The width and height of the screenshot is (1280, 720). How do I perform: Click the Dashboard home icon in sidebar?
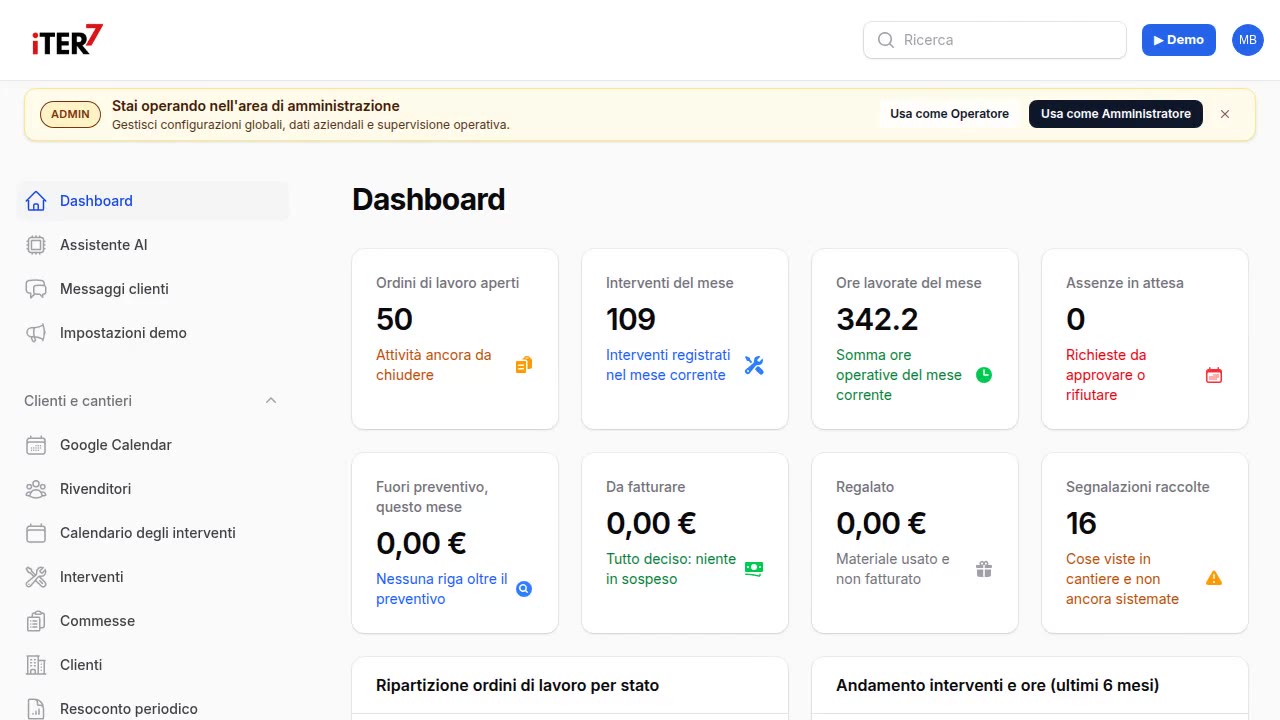(x=36, y=201)
